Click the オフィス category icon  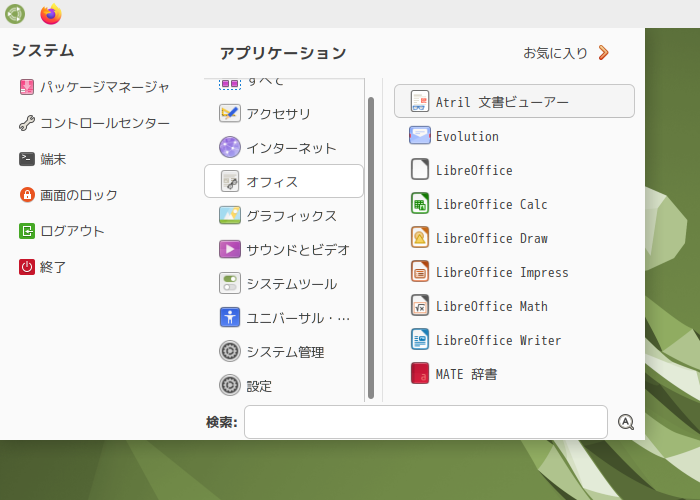(x=230, y=181)
